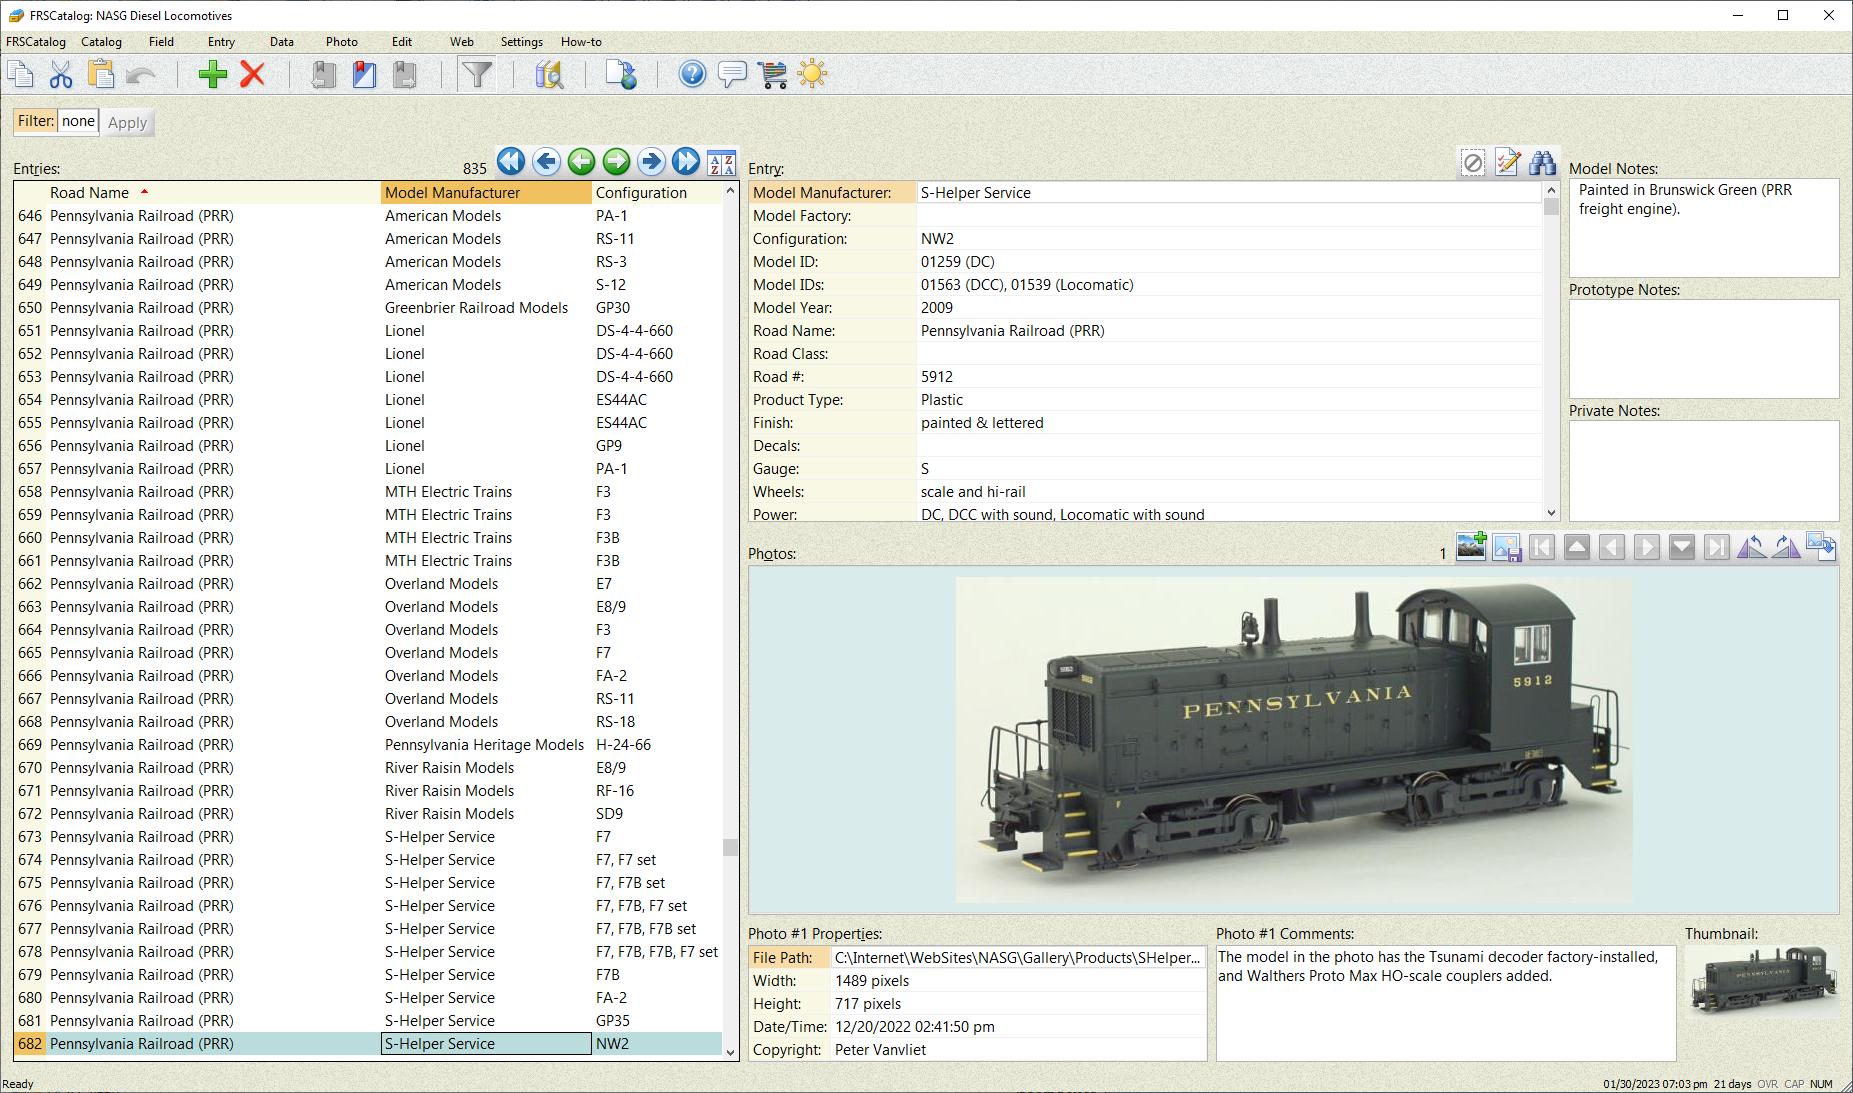Go to previous bookmark icon

[323, 74]
